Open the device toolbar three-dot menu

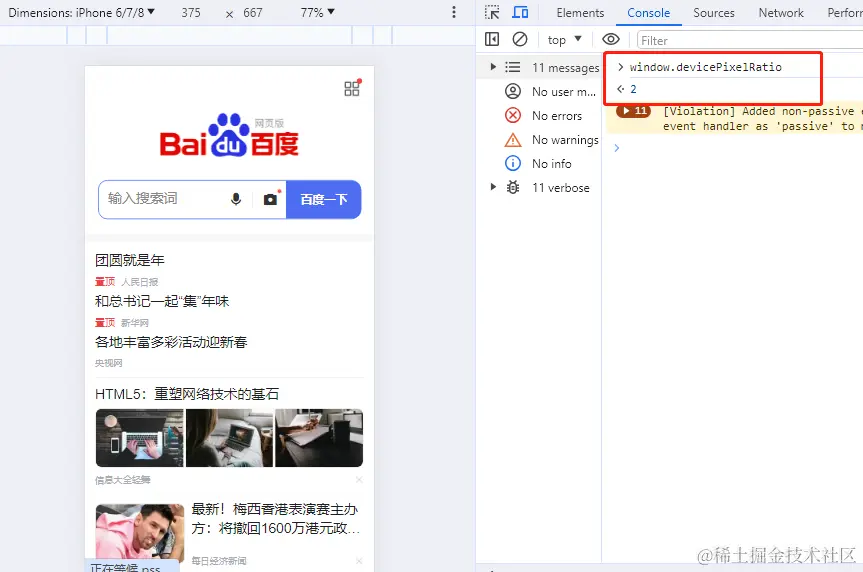tap(454, 12)
